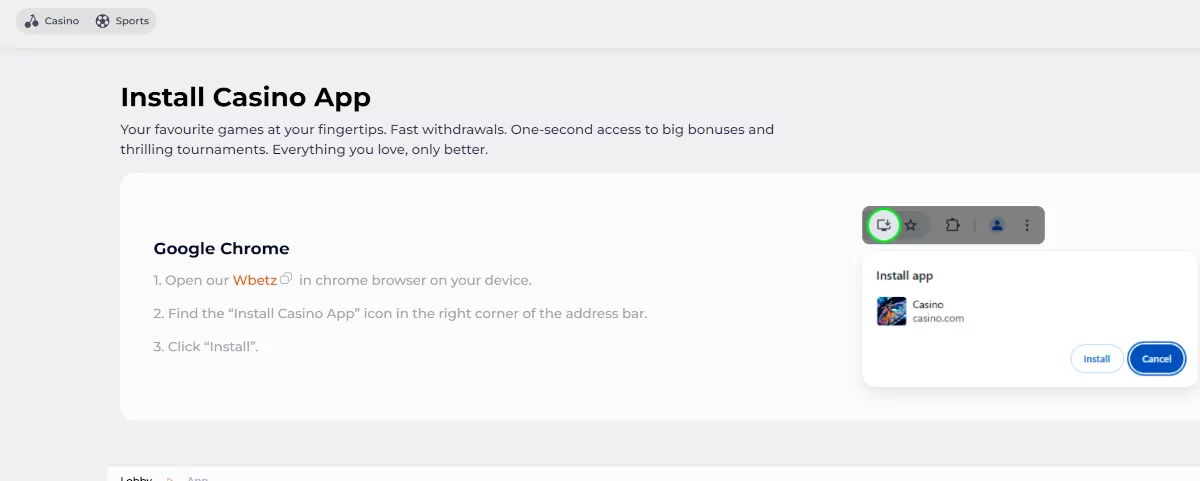
Task: Click the star bookmark icon
Action: pyautogui.click(x=911, y=225)
